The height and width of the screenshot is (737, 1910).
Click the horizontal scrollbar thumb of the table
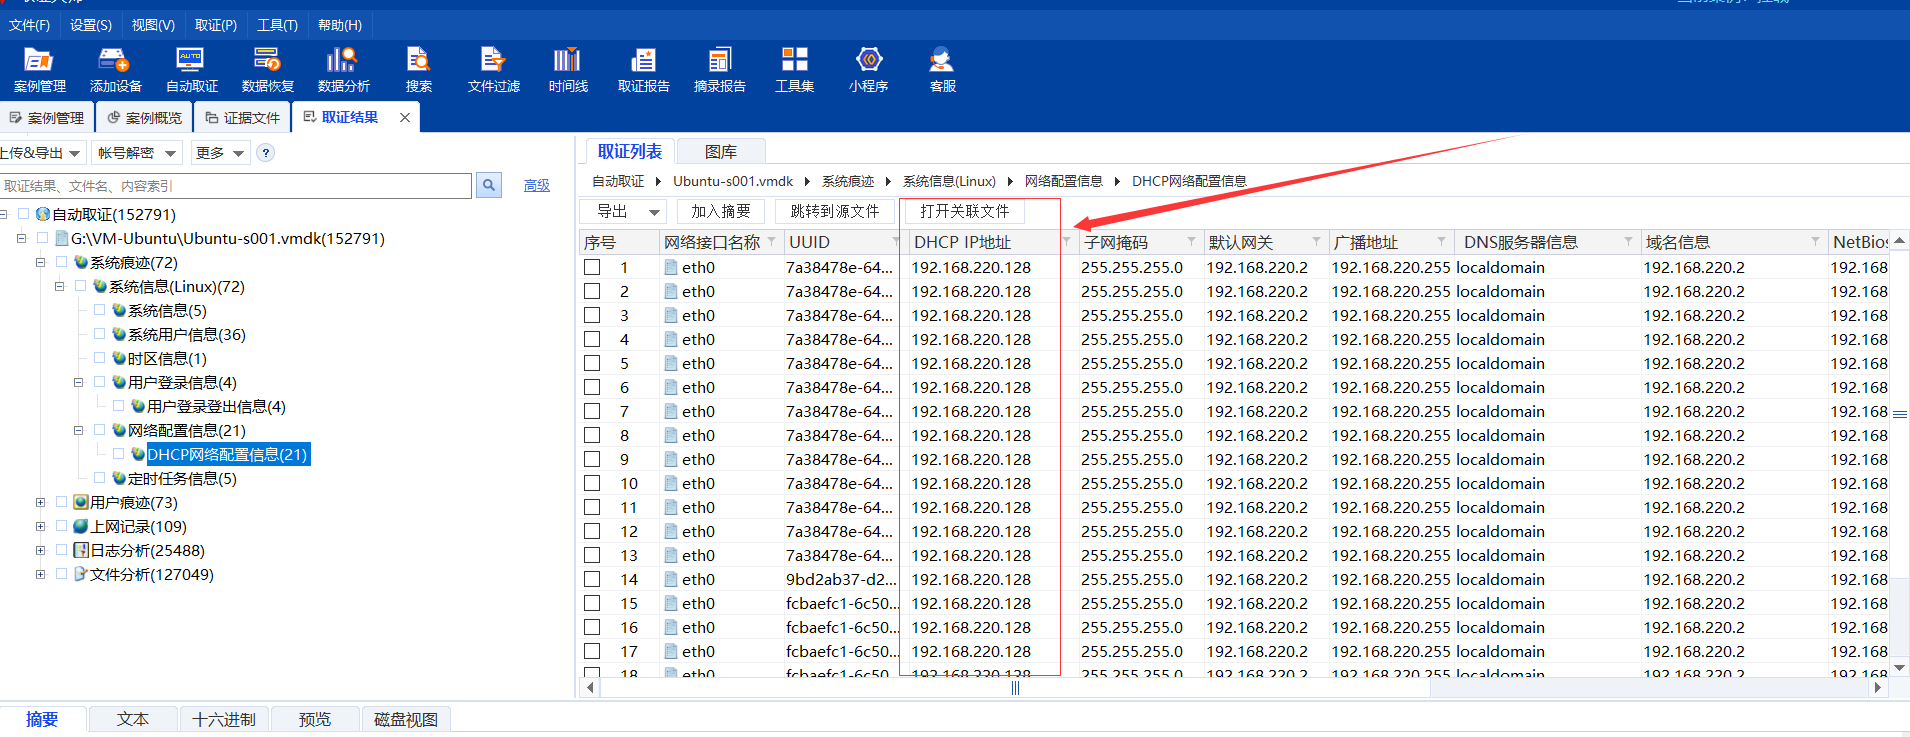click(1015, 688)
